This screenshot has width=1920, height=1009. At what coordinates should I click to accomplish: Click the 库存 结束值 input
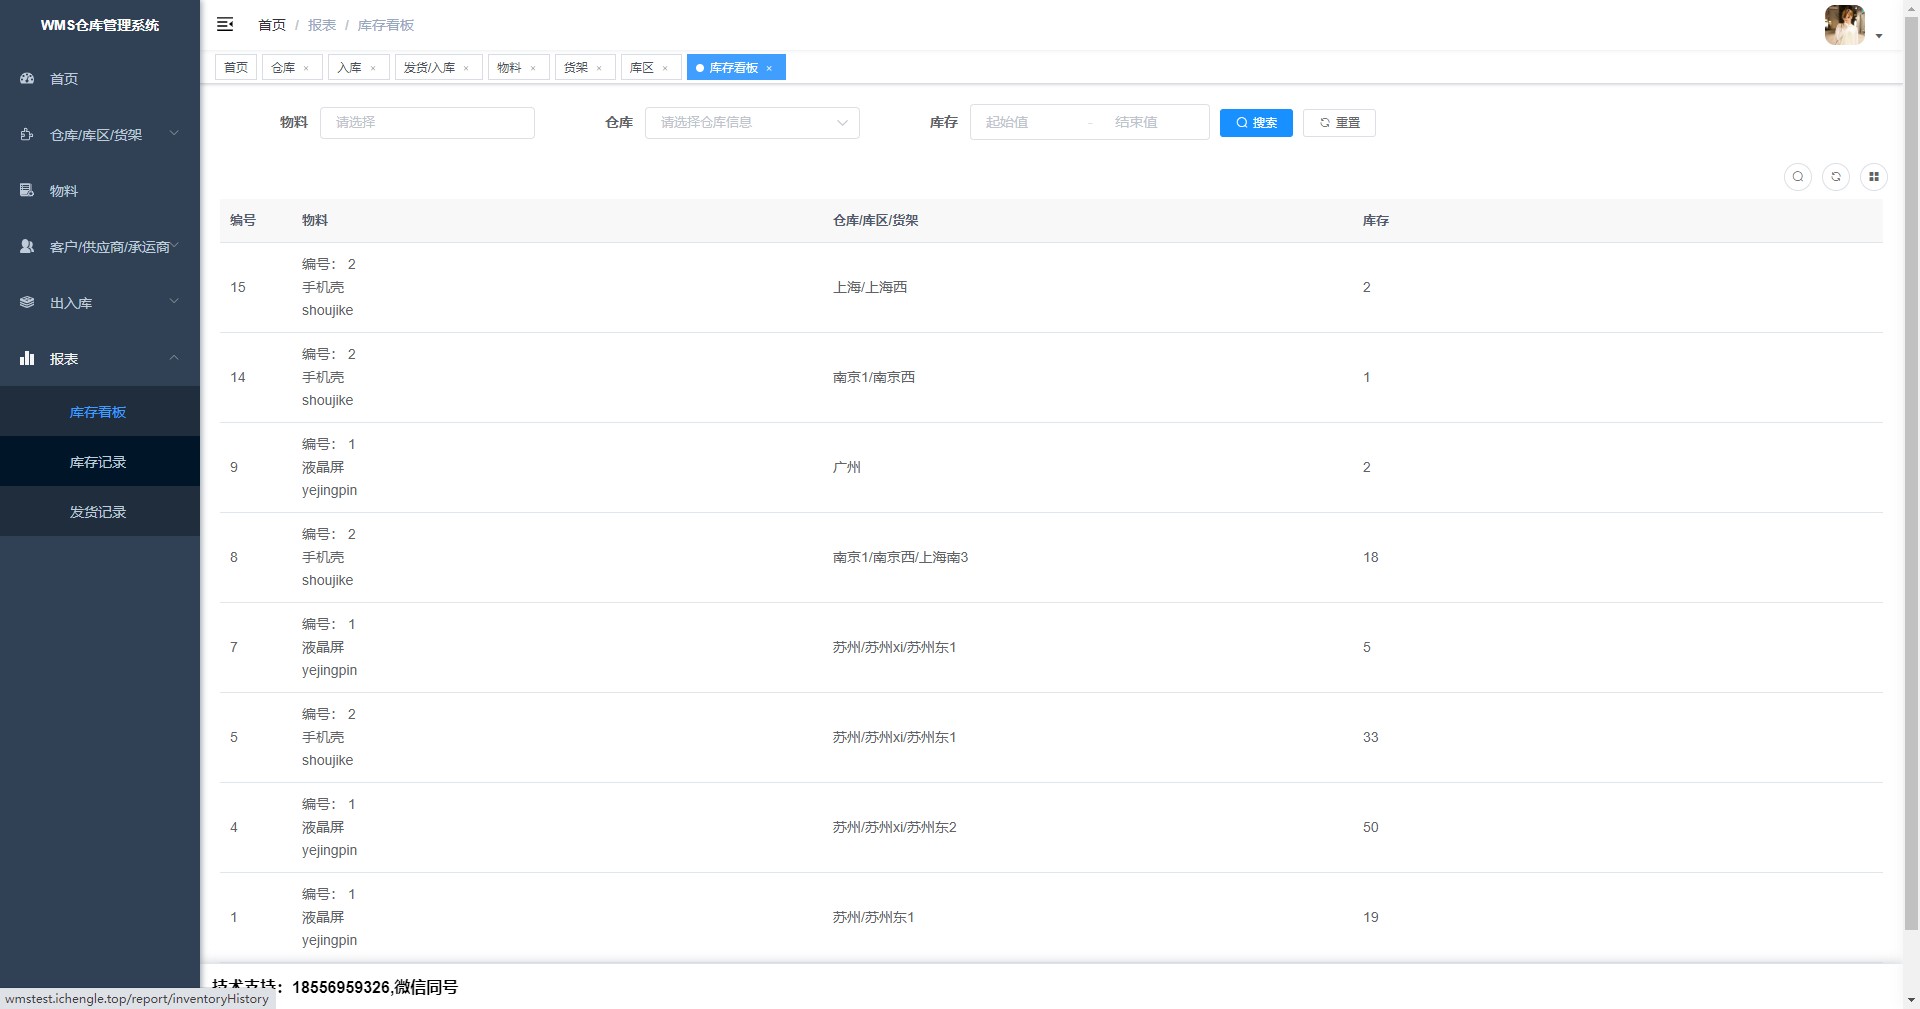point(1155,122)
